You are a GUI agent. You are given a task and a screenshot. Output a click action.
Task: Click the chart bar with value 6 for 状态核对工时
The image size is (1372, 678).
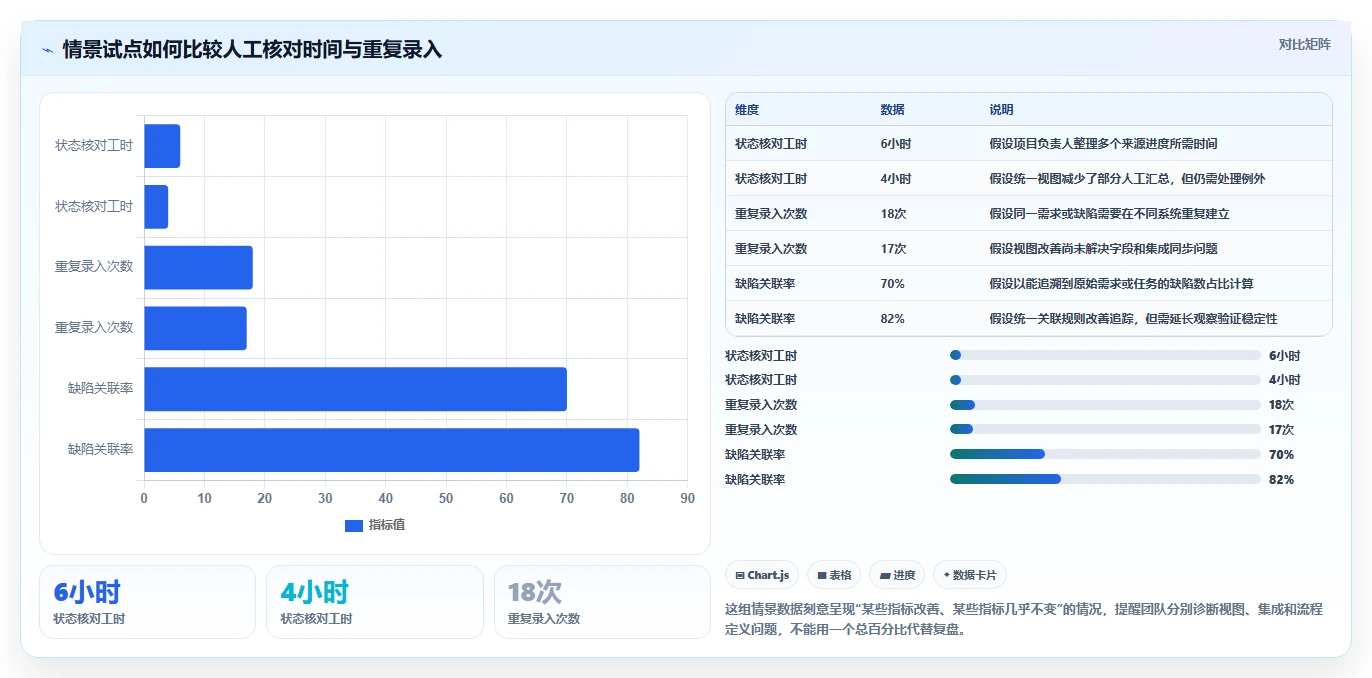pyautogui.click(x=162, y=146)
